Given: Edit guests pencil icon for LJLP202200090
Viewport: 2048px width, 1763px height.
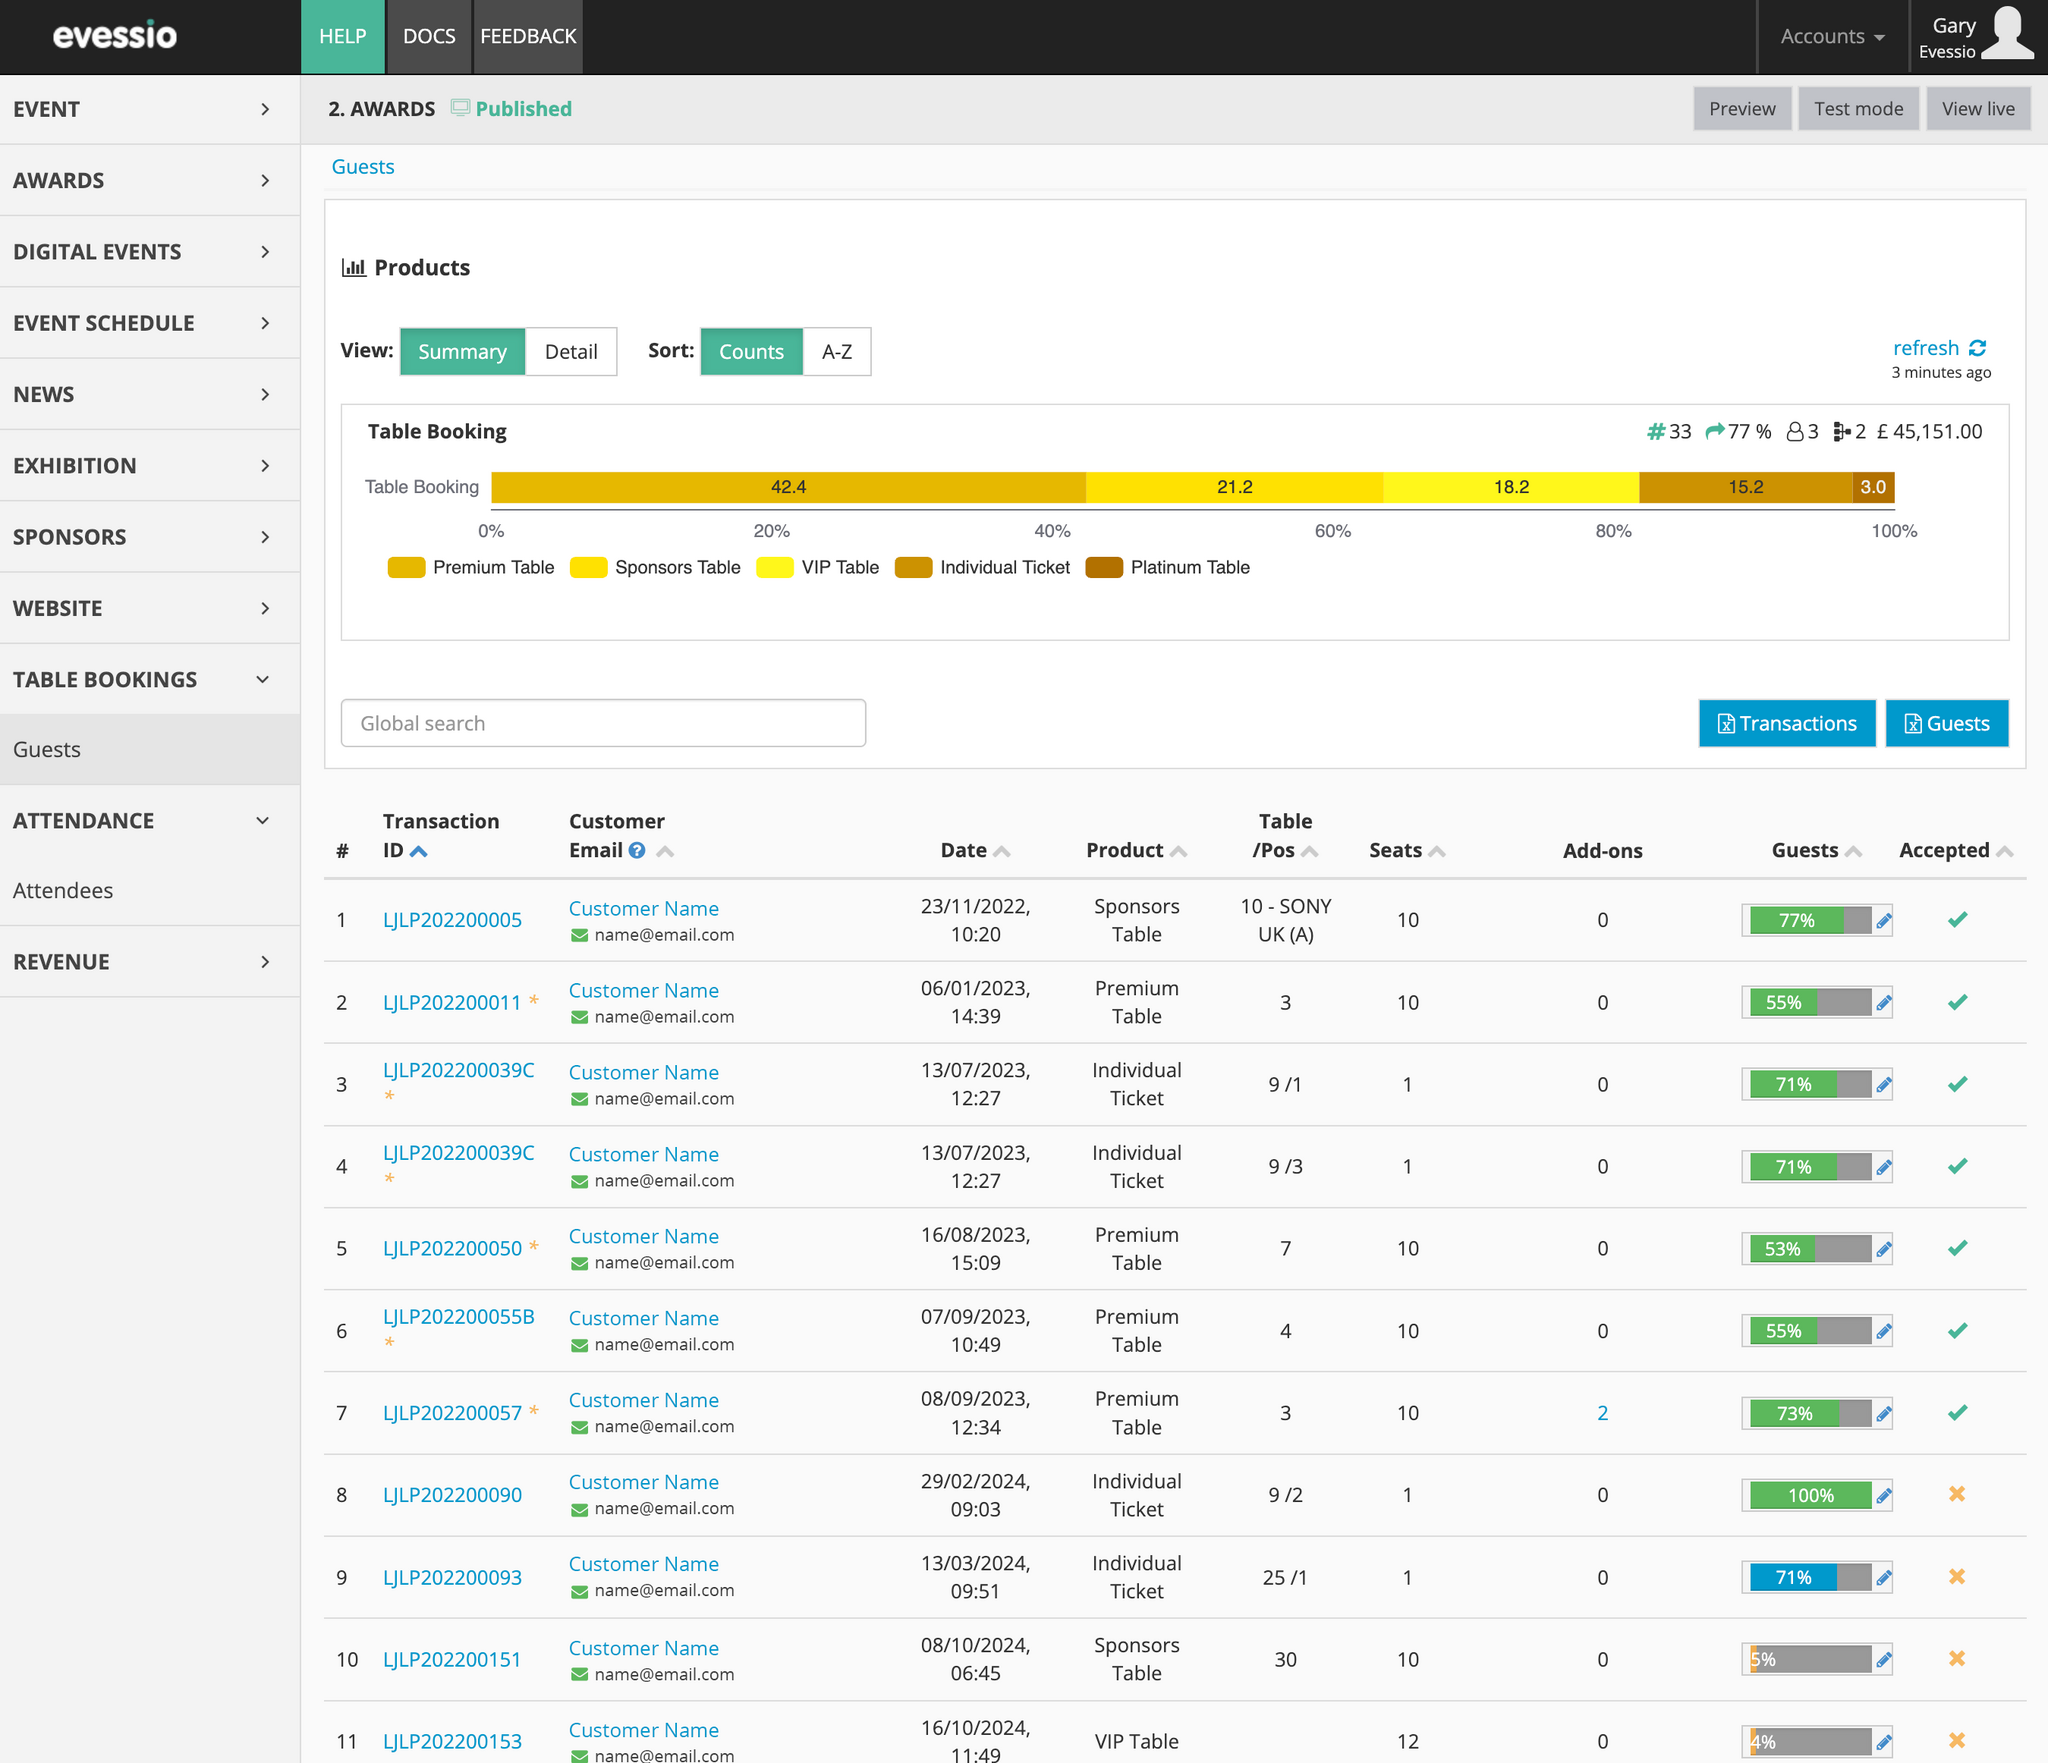Looking at the screenshot, I should 1883,1495.
